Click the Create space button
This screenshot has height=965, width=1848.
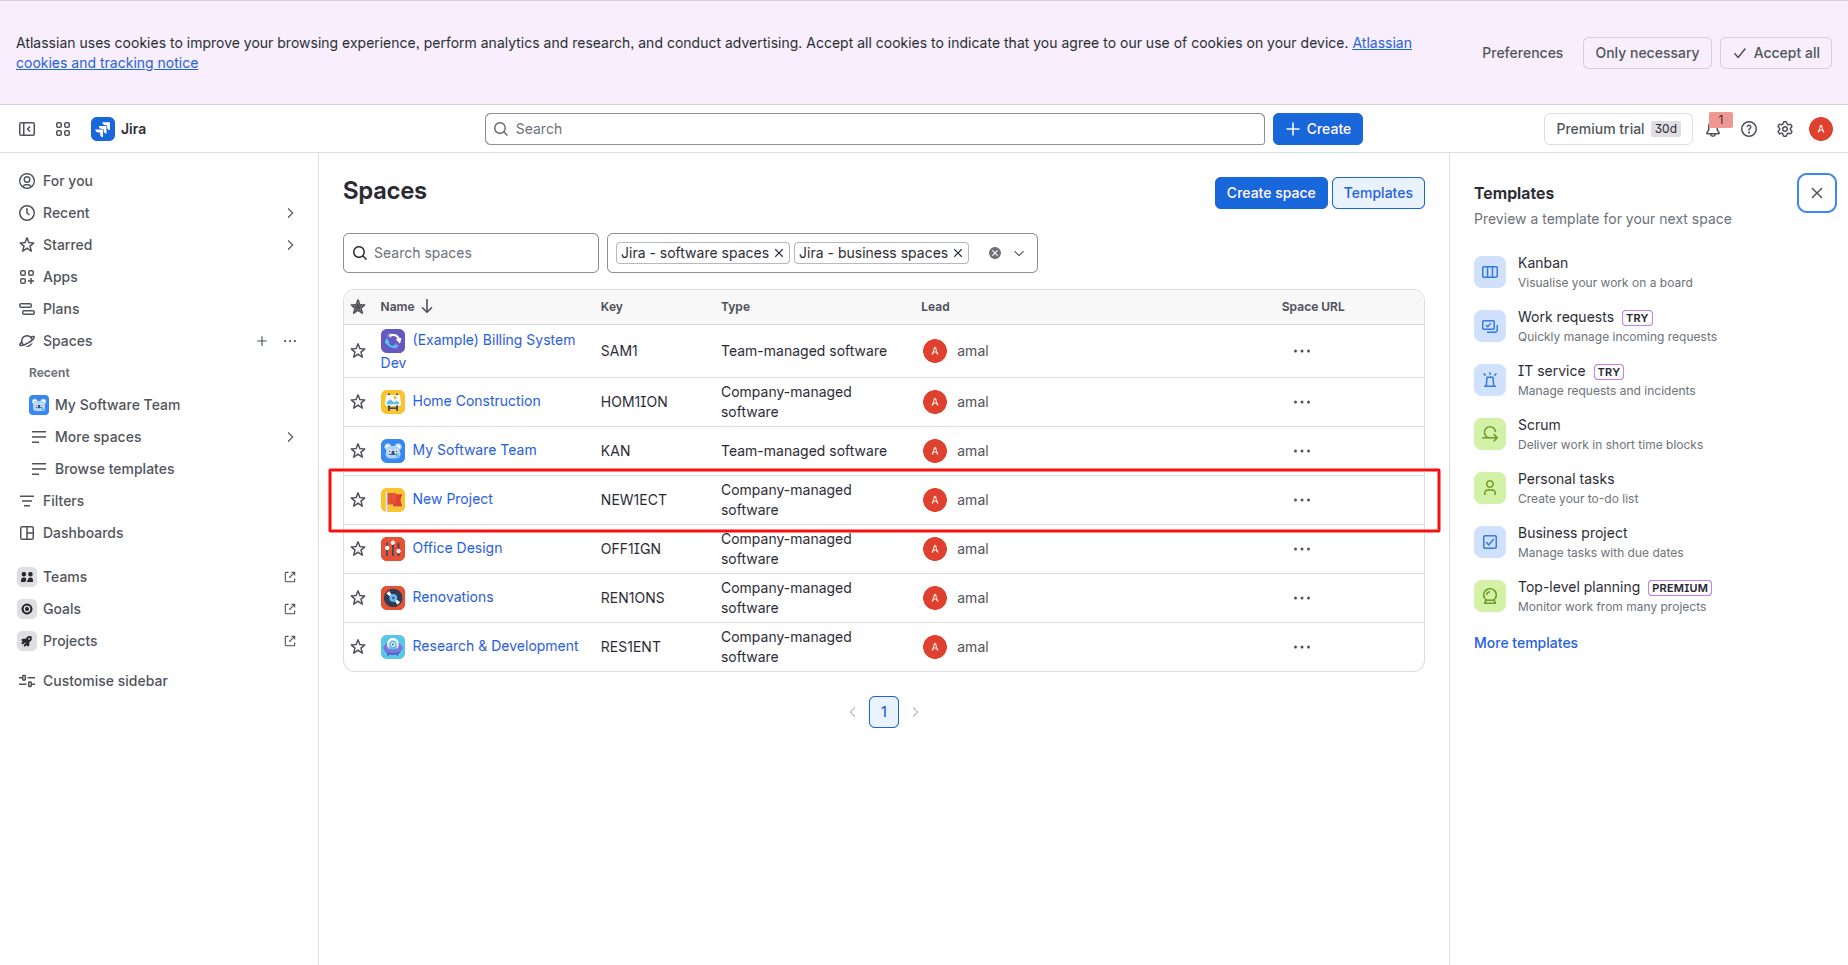tap(1271, 193)
